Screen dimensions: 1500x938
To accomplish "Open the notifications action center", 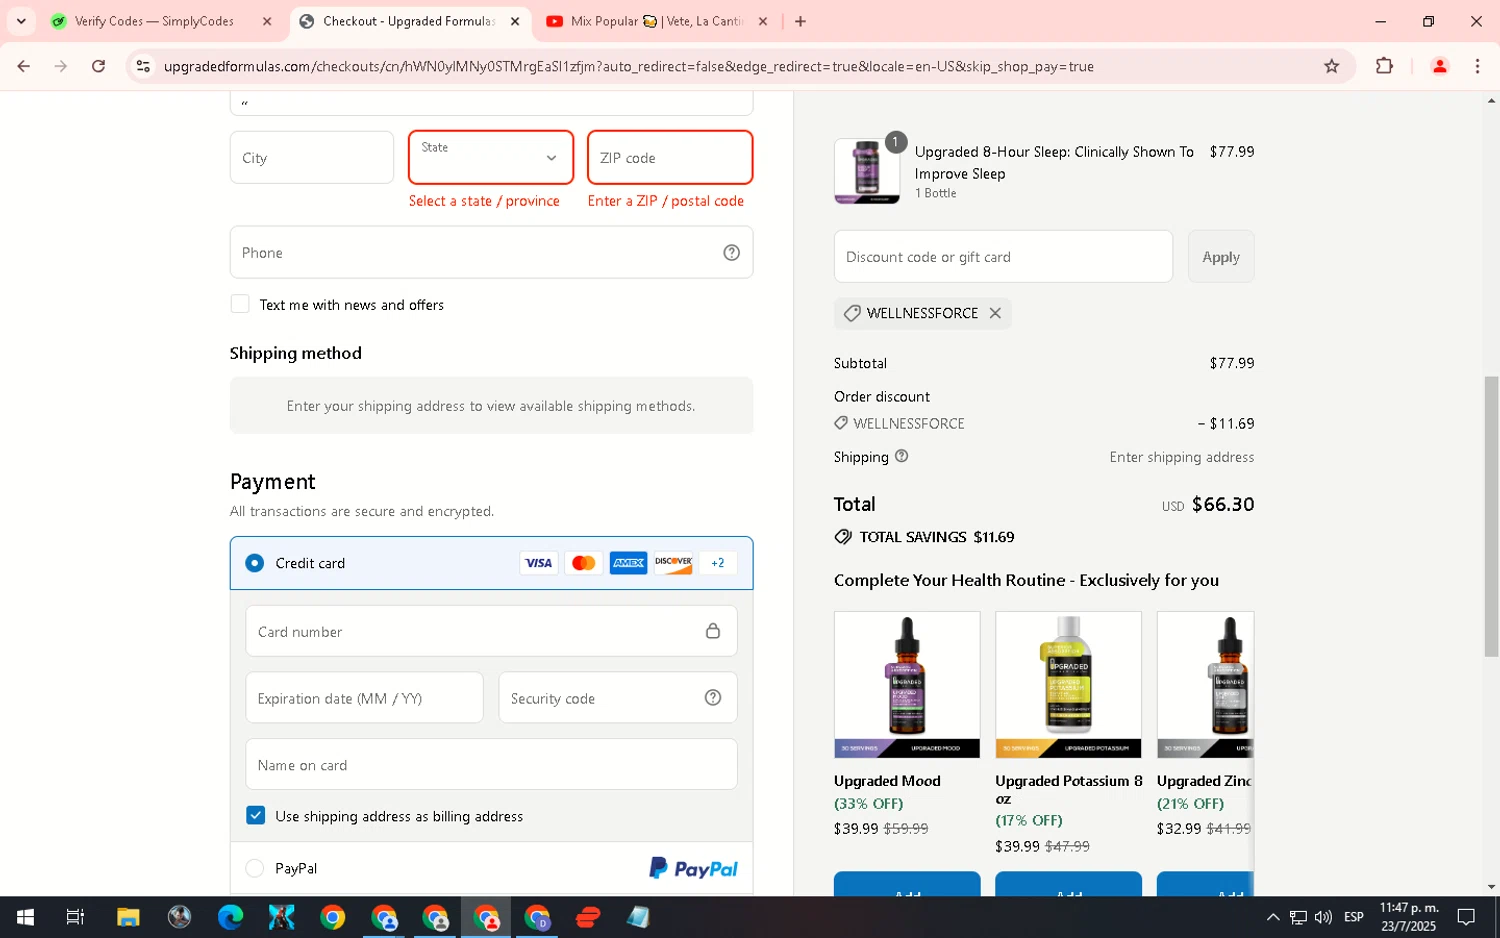I will [x=1466, y=917].
